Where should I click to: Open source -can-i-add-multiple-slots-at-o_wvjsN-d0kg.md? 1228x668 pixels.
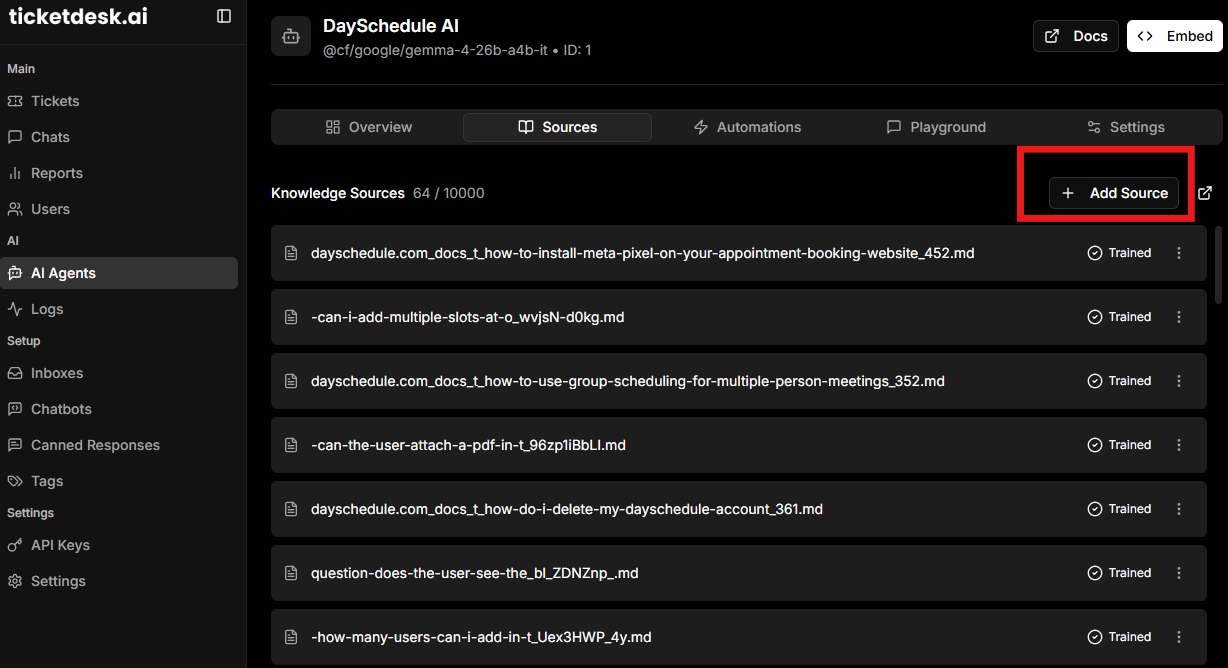pyautogui.click(x=468, y=317)
